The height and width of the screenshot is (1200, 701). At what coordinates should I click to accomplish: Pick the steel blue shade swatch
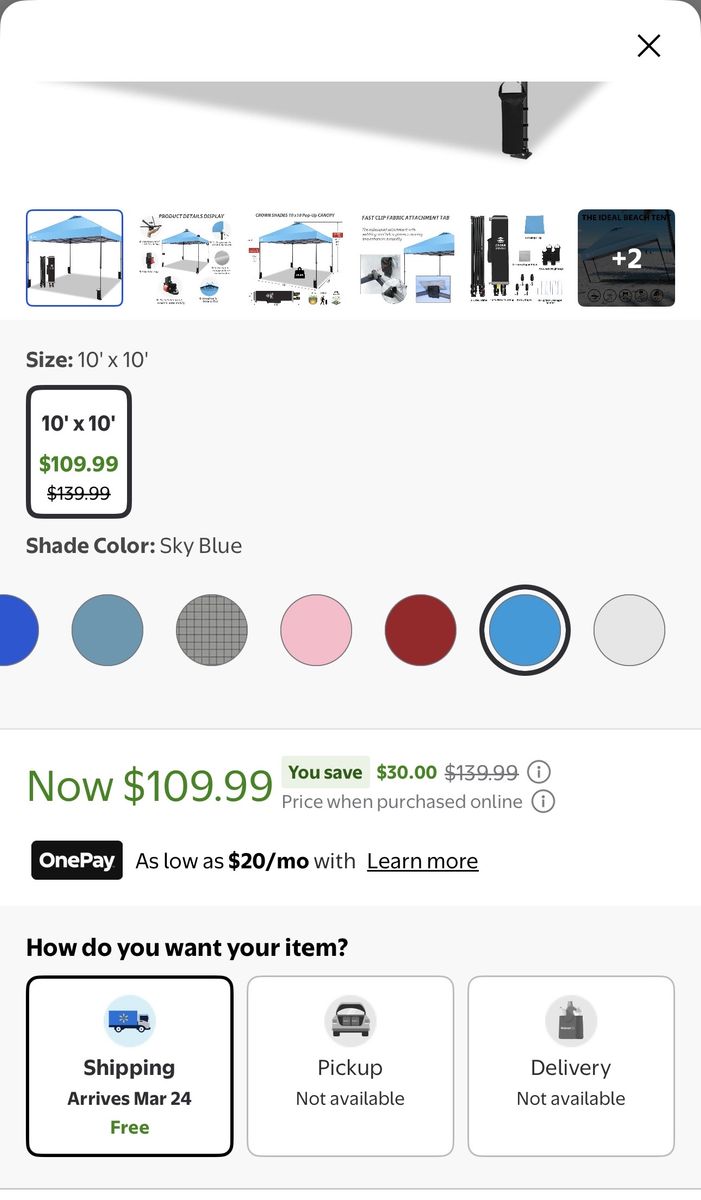click(107, 630)
